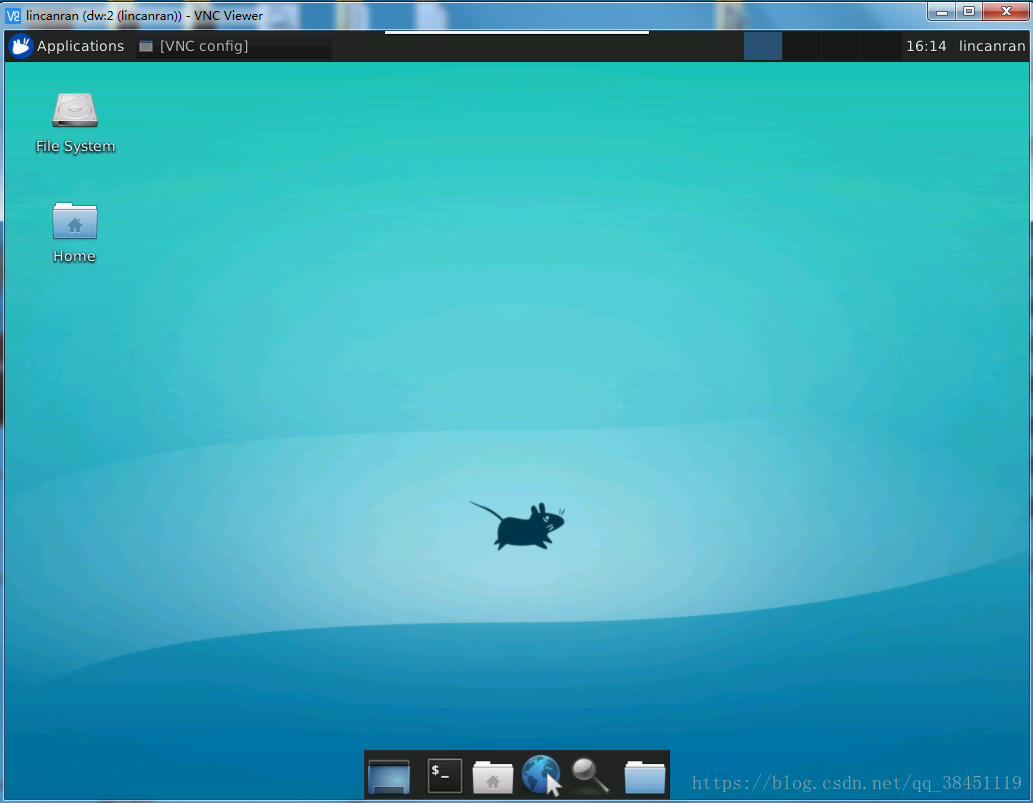Image resolution: width=1033 pixels, height=803 pixels.
Task: Click the 16:14 clock in the panel
Action: 926,46
